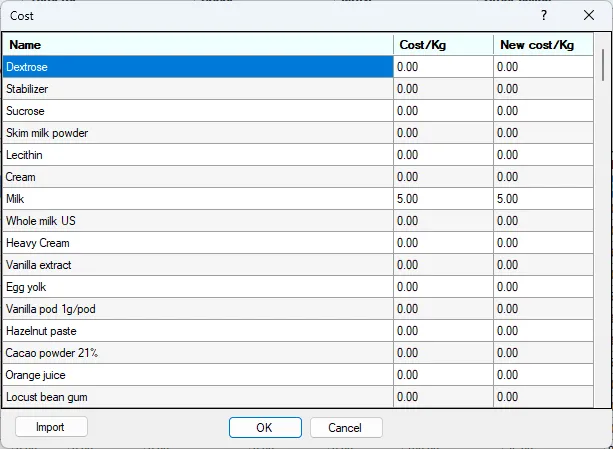
Task: Edit New cost/Kg for Whole milk US
Action: (543, 221)
